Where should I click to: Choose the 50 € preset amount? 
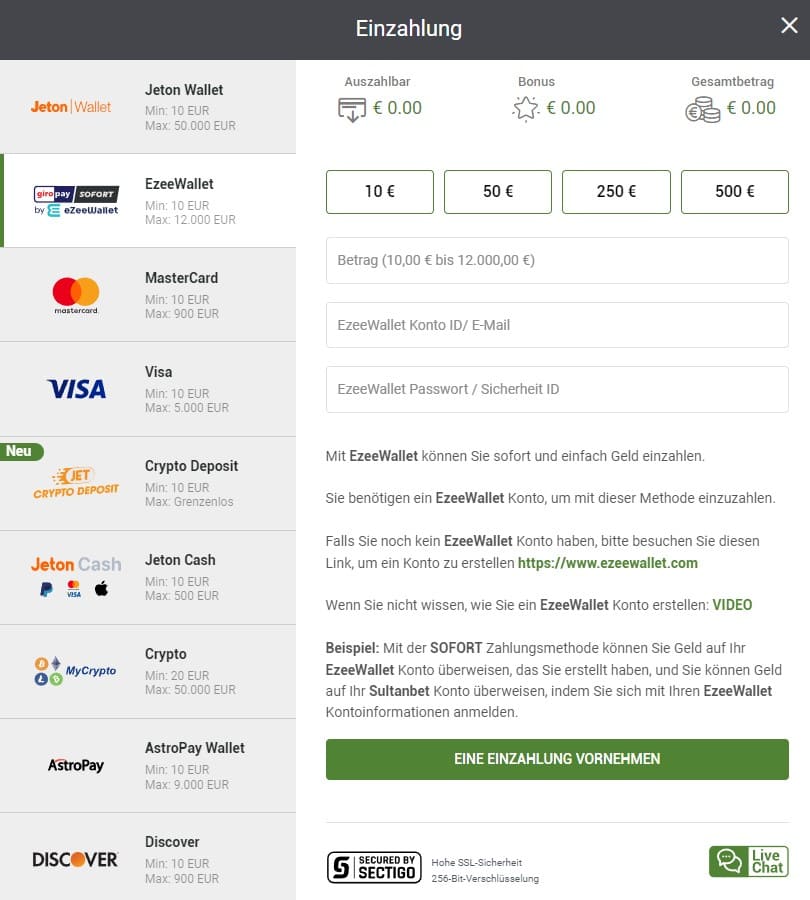point(498,192)
